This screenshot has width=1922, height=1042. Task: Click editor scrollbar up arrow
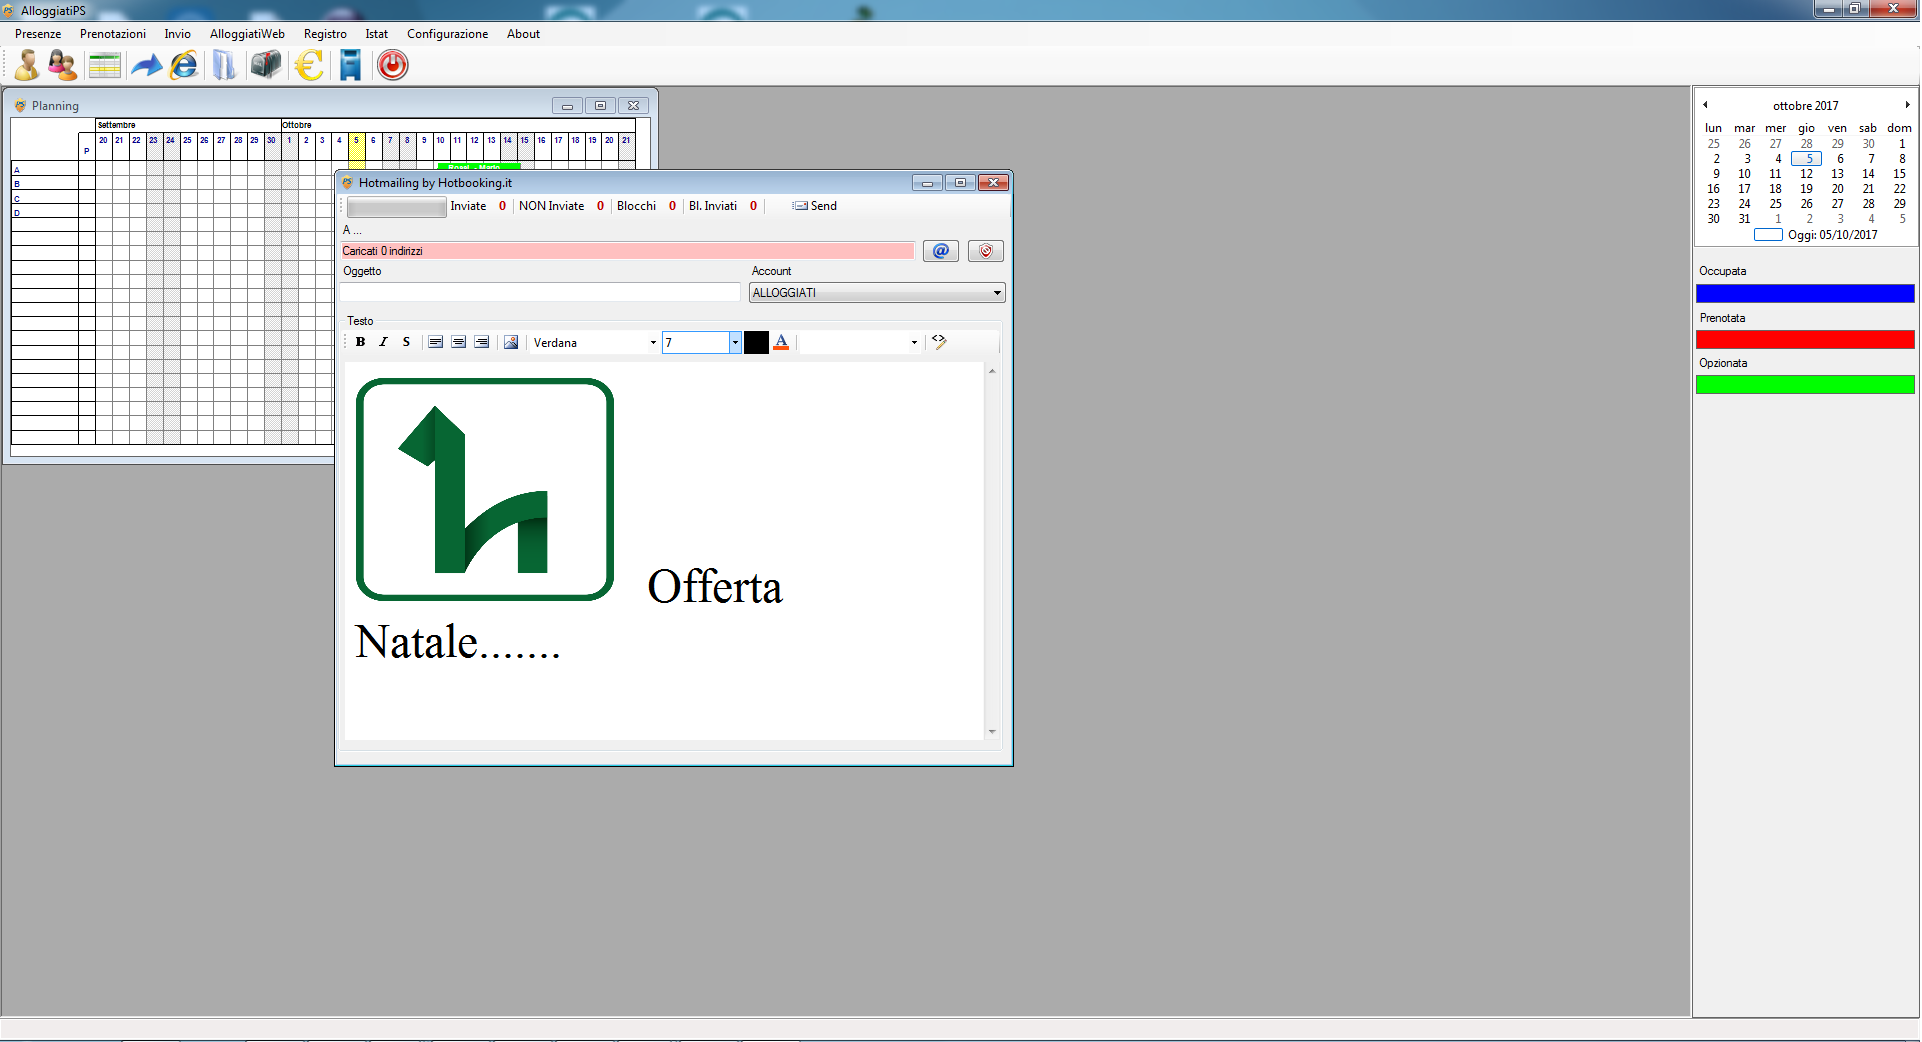click(x=992, y=371)
